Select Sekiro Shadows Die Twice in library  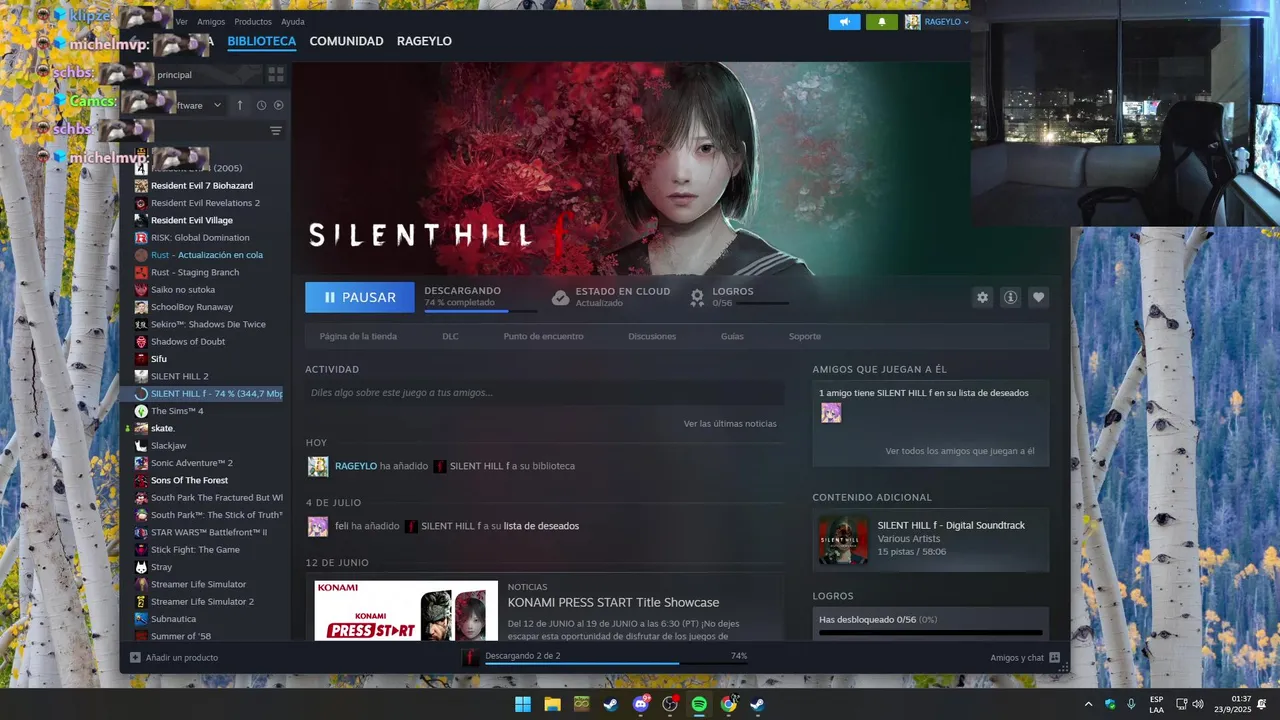click(x=208, y=324)
